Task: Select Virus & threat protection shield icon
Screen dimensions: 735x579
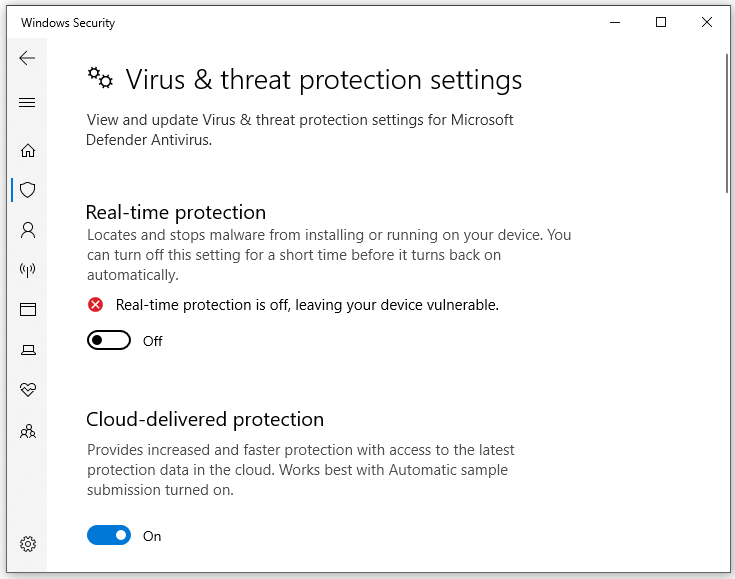Action: tap(28, 190)
